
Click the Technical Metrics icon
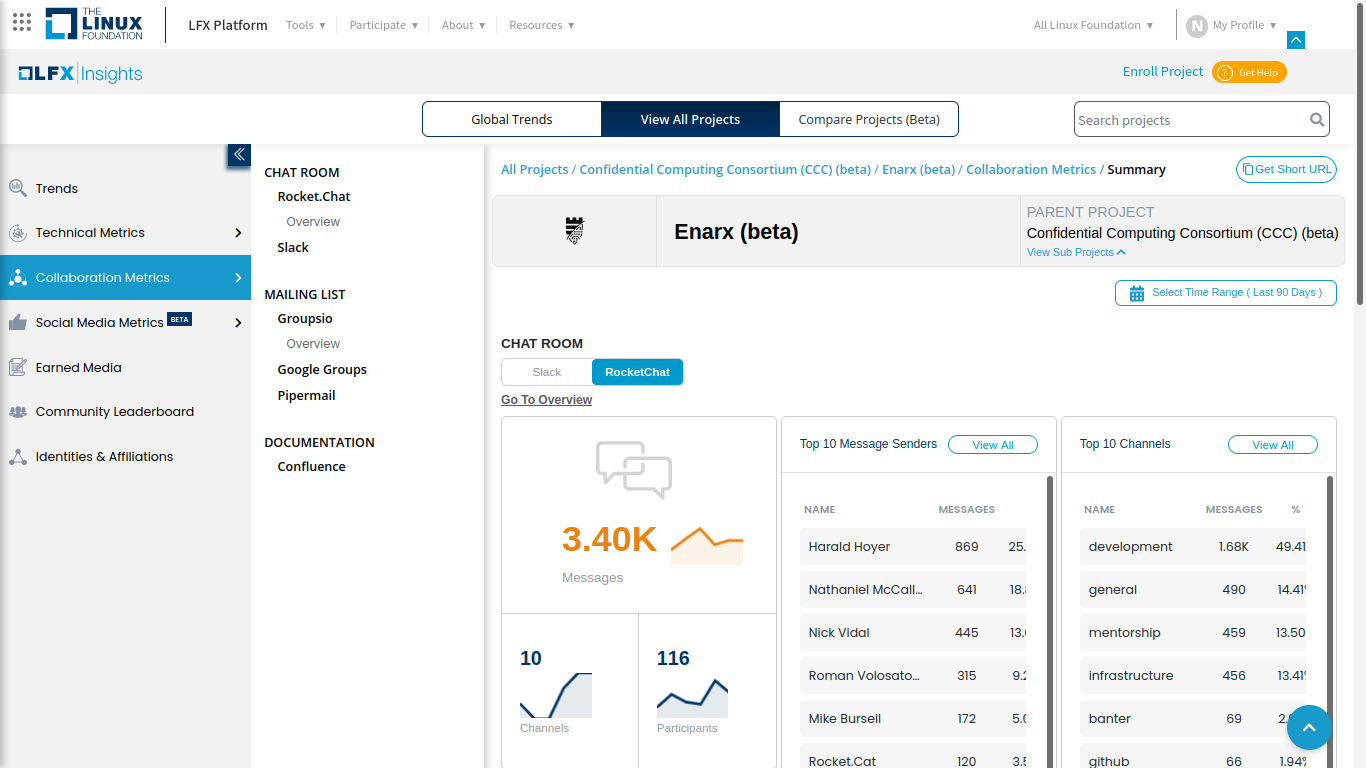(18, 233)
